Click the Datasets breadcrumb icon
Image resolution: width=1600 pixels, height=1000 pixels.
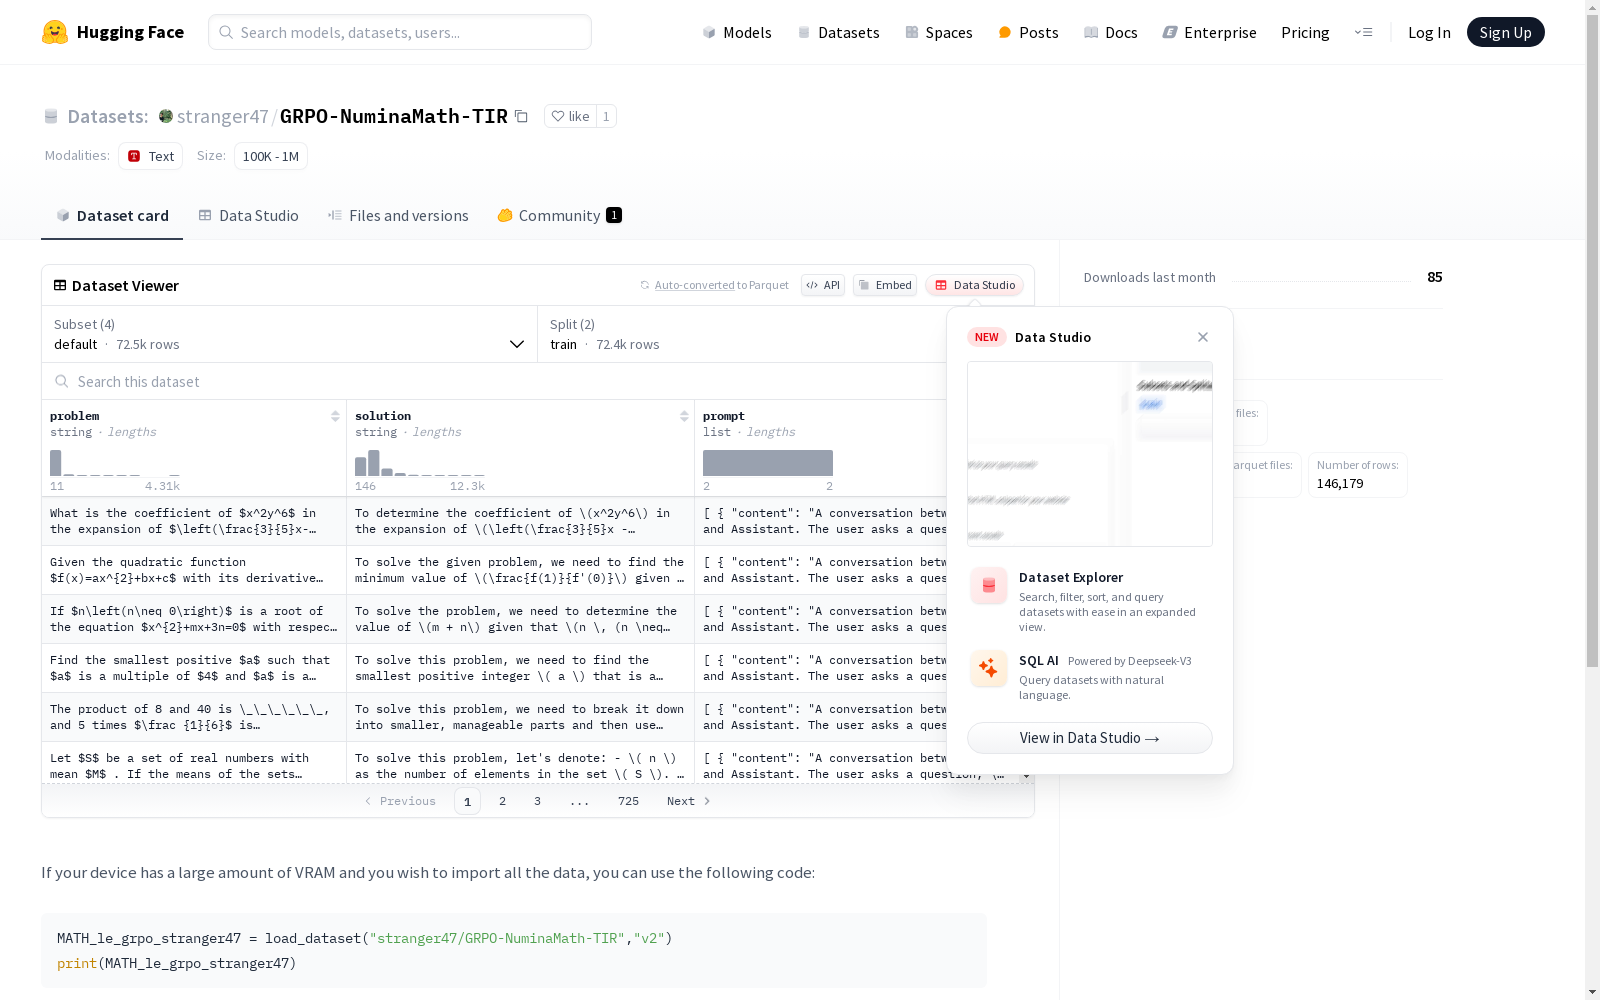point(51,116)
